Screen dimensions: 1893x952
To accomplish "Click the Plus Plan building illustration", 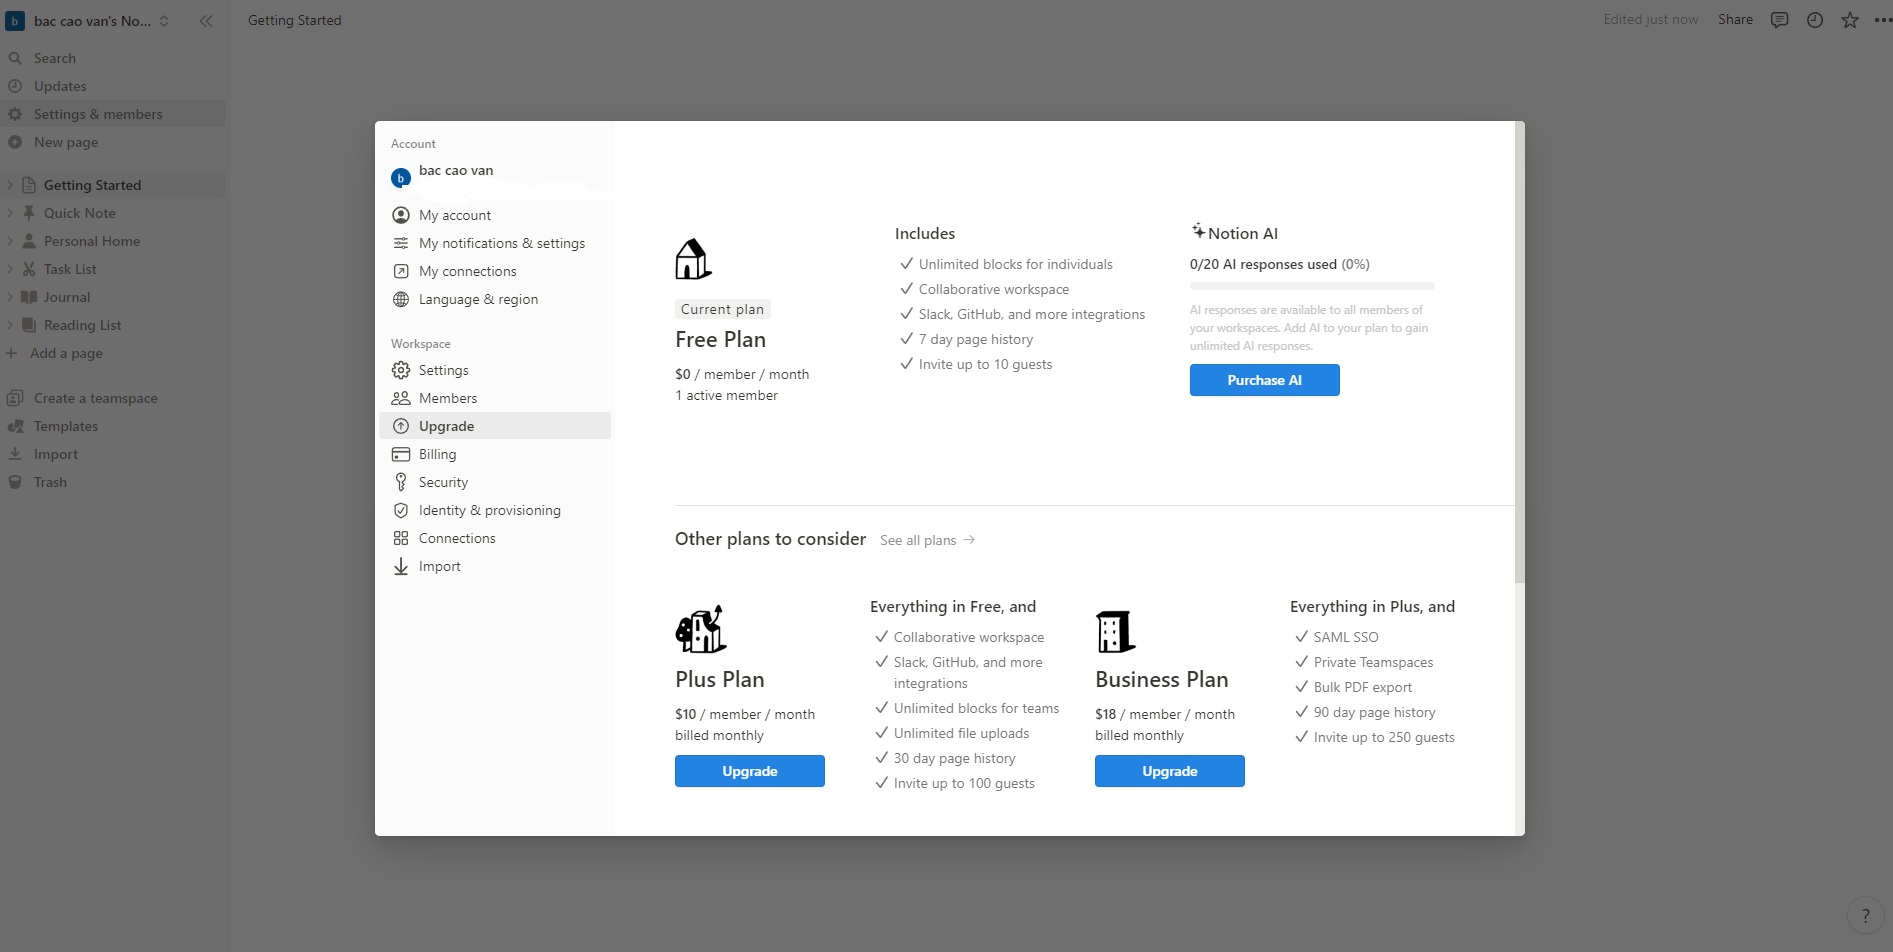I will [701, 629].
